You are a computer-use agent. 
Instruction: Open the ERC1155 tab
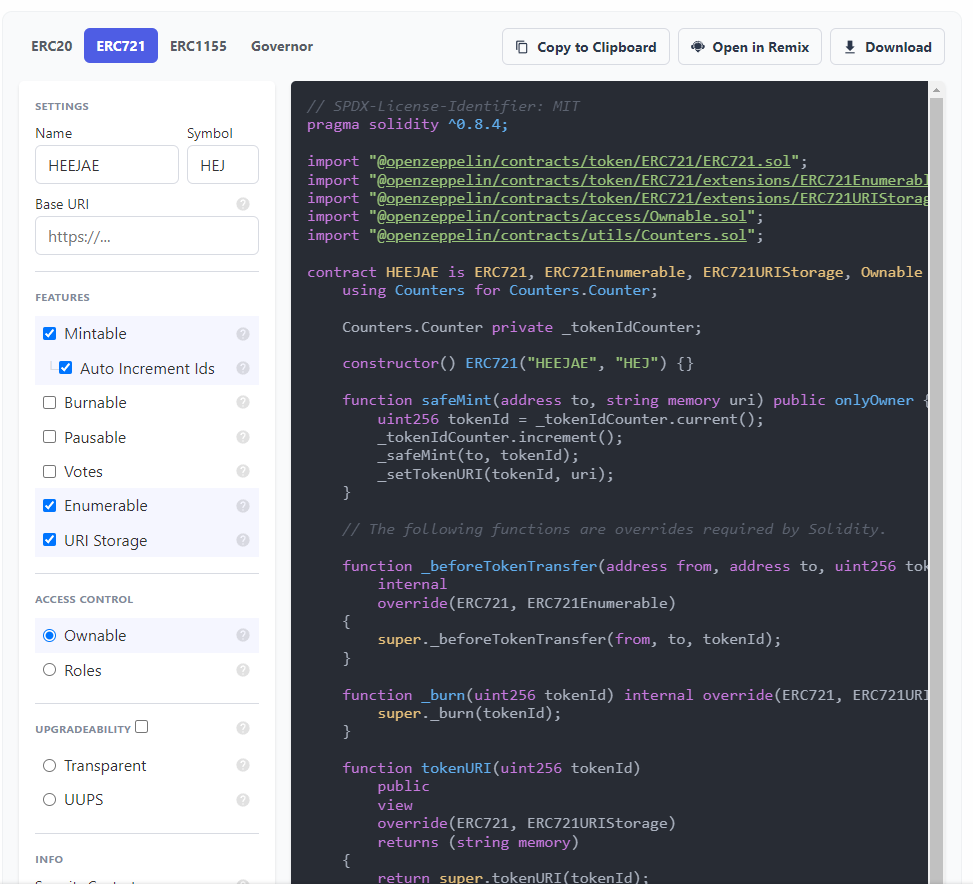199,47
